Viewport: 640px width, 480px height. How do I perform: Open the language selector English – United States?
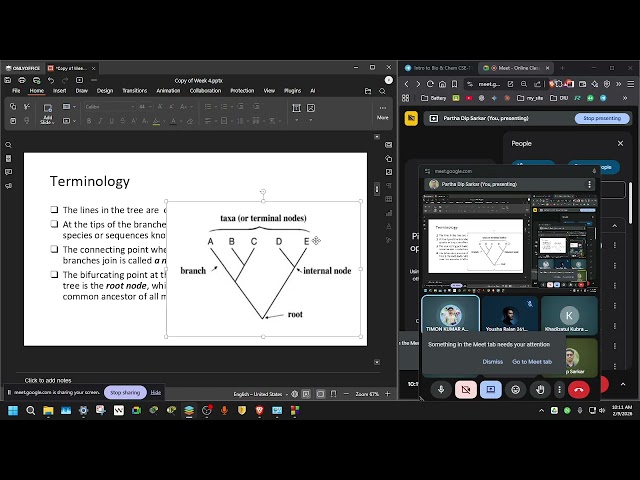(x=260, y=394)
